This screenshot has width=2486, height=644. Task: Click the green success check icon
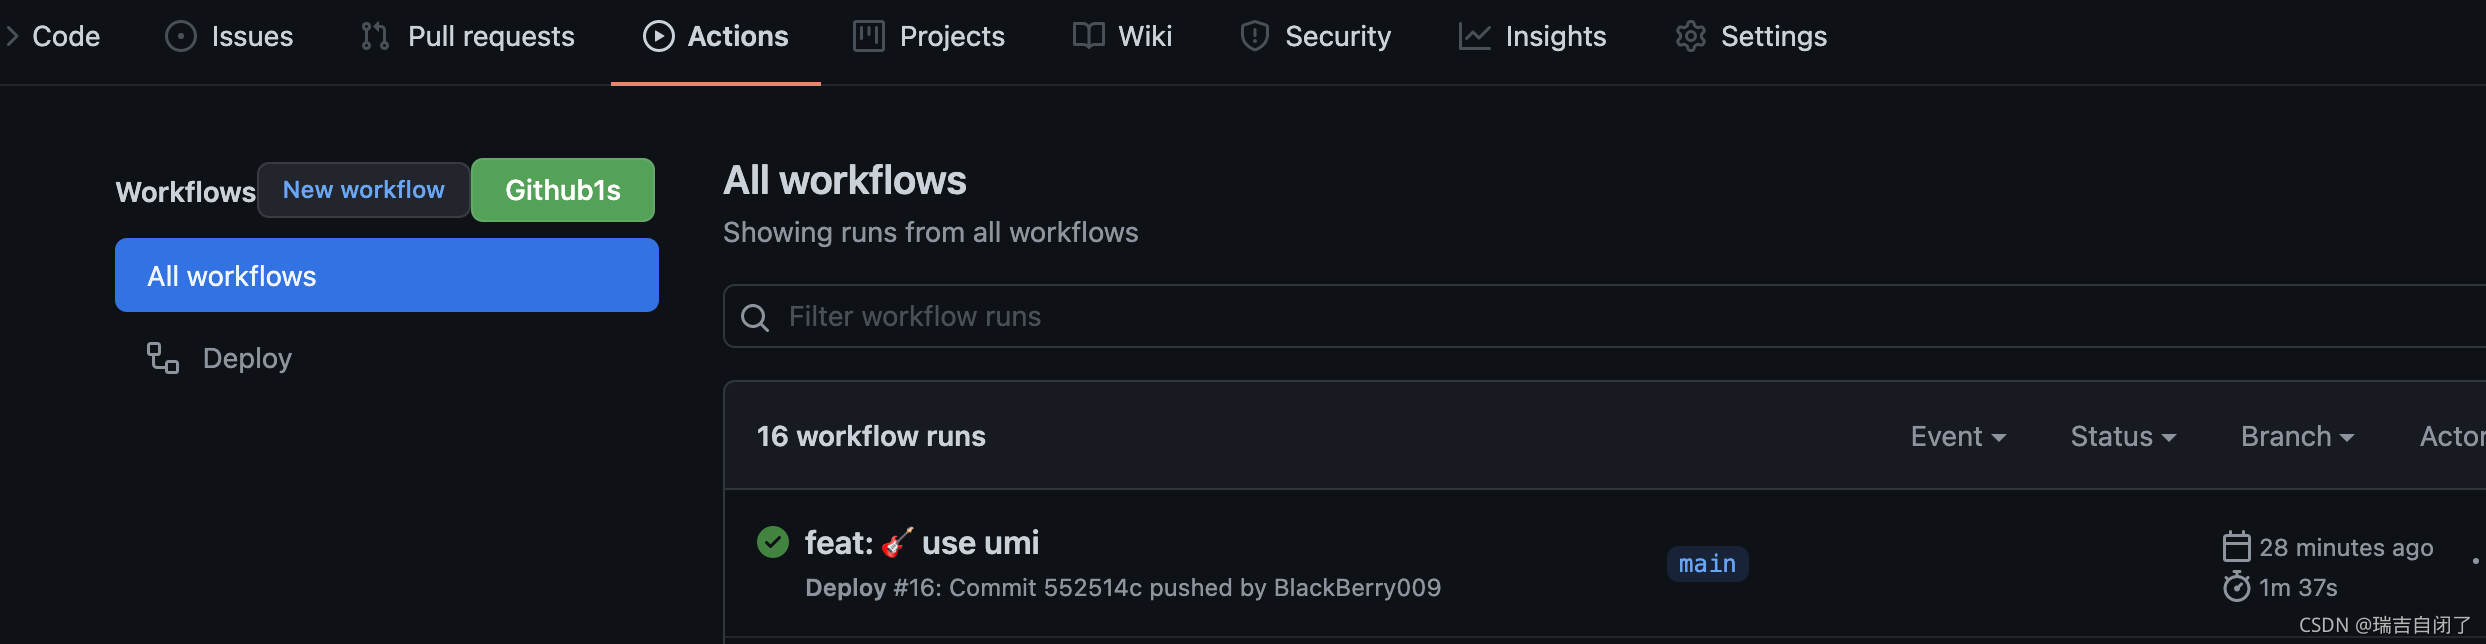[773, 542]
